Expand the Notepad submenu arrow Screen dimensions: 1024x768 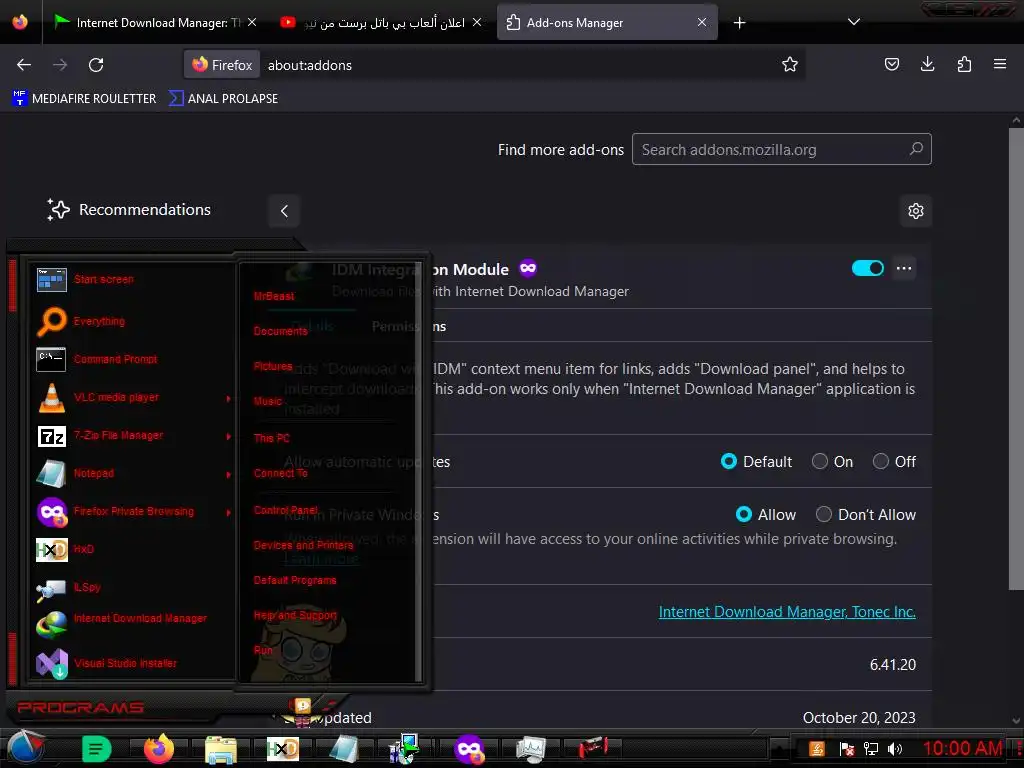point(228,474)
